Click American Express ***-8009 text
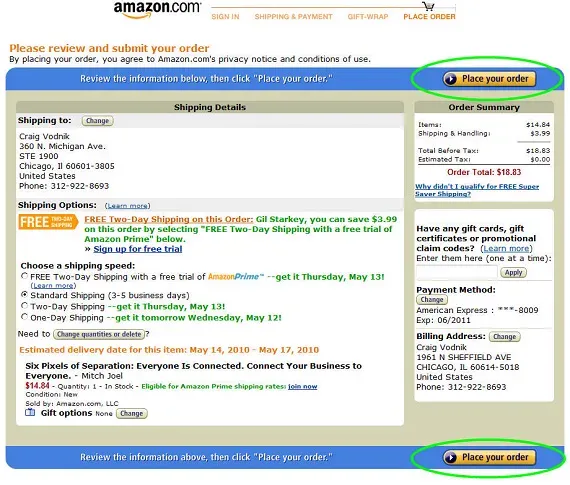The image size is (570, 485). [477, 310]
